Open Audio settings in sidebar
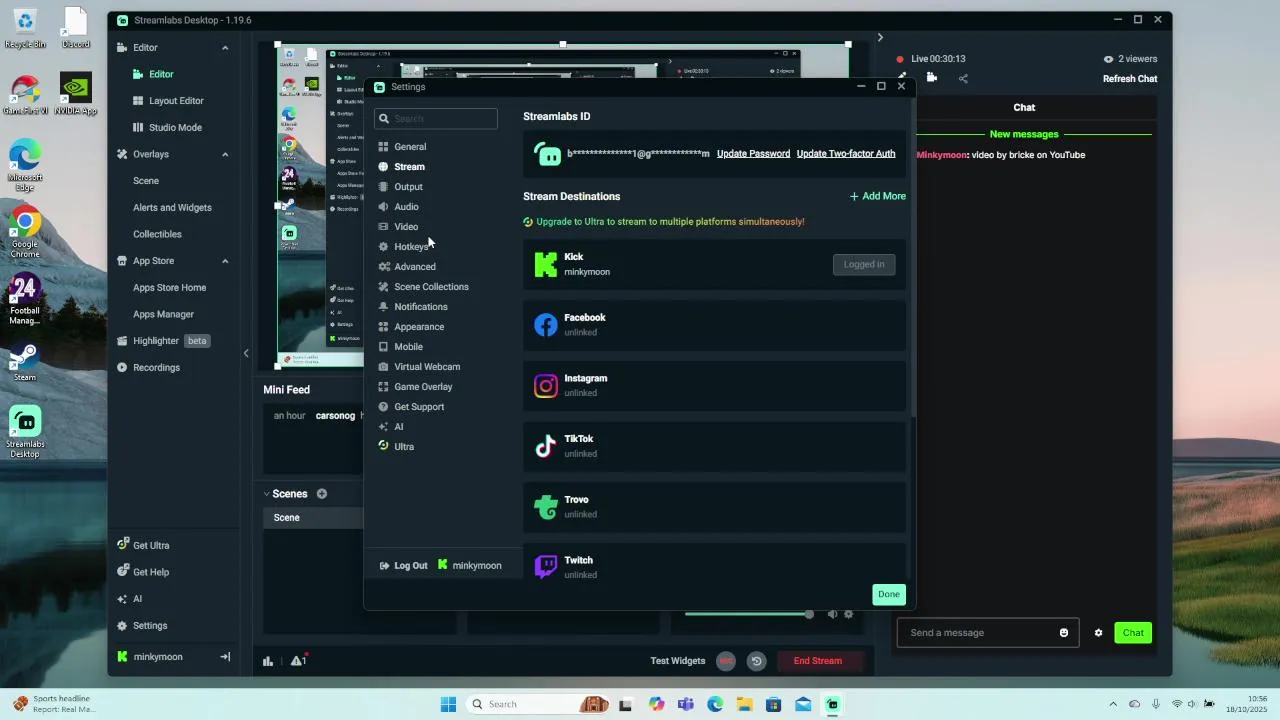1280x720 pixels. click(x=406, y=207)
